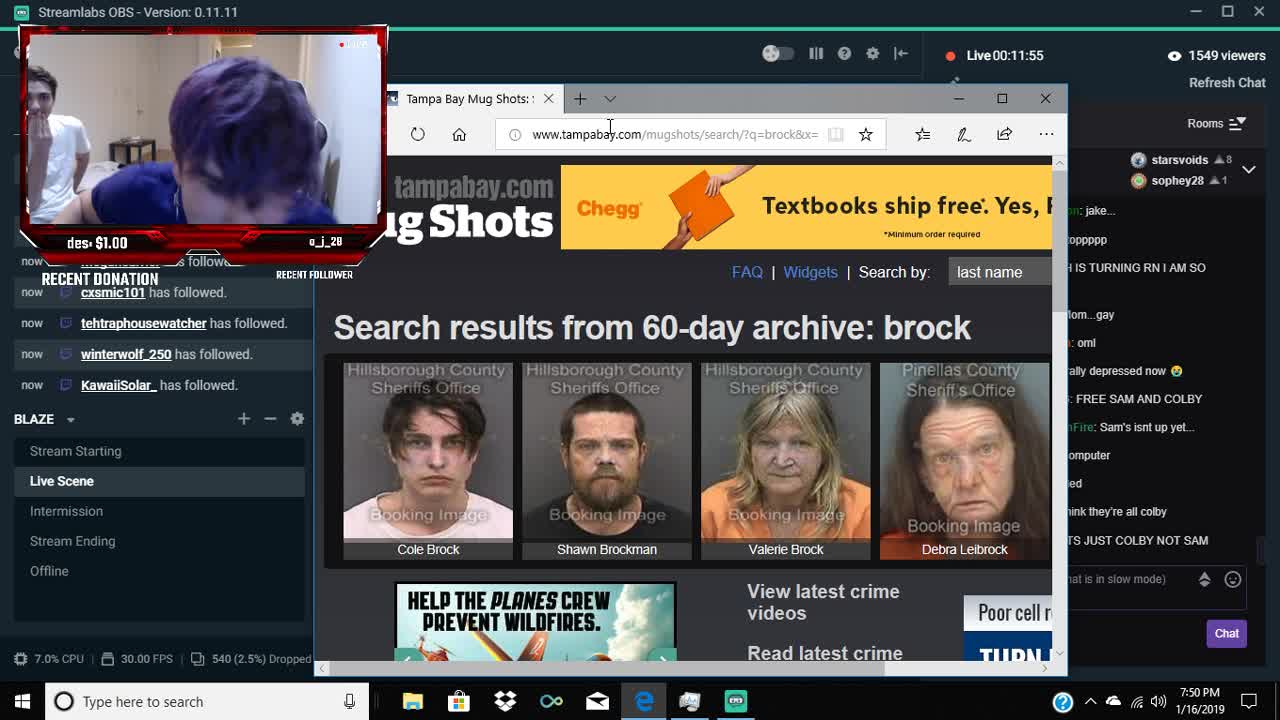
Task: Click the Chegg textbooks banner ad
Action: (x=806, y=207)
